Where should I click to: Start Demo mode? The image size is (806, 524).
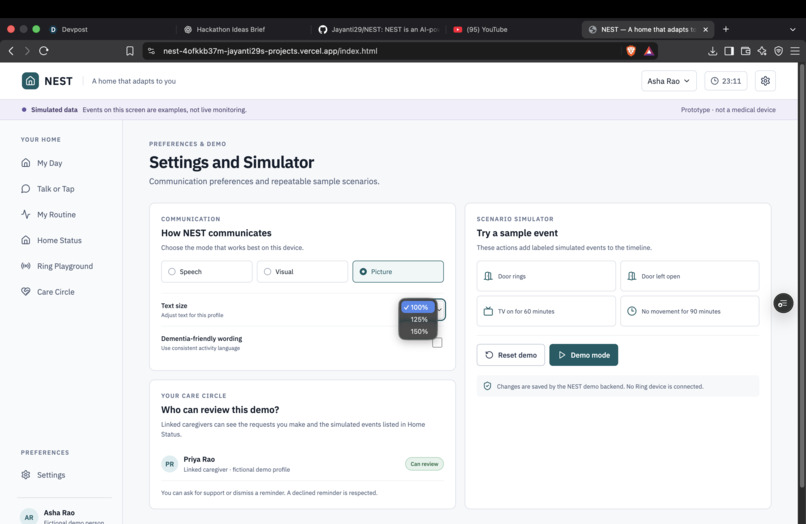[583, 355]
